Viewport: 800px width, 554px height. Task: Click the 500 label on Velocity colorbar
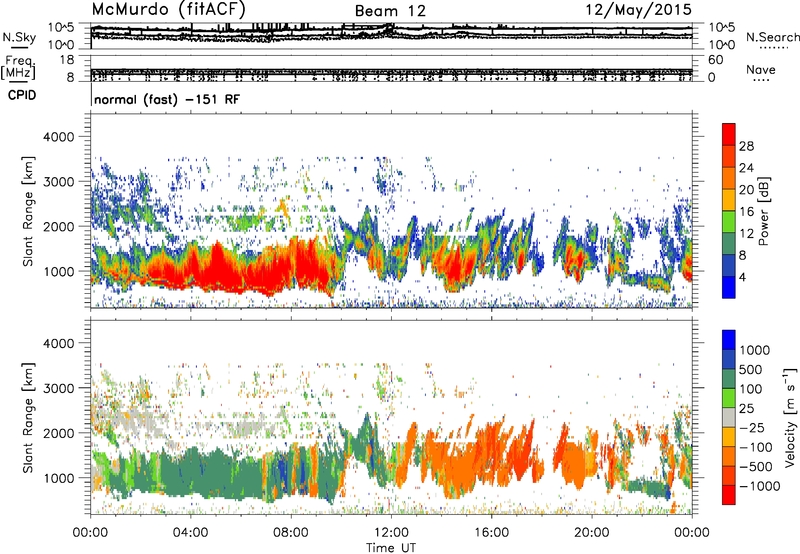tap(750, 369)
